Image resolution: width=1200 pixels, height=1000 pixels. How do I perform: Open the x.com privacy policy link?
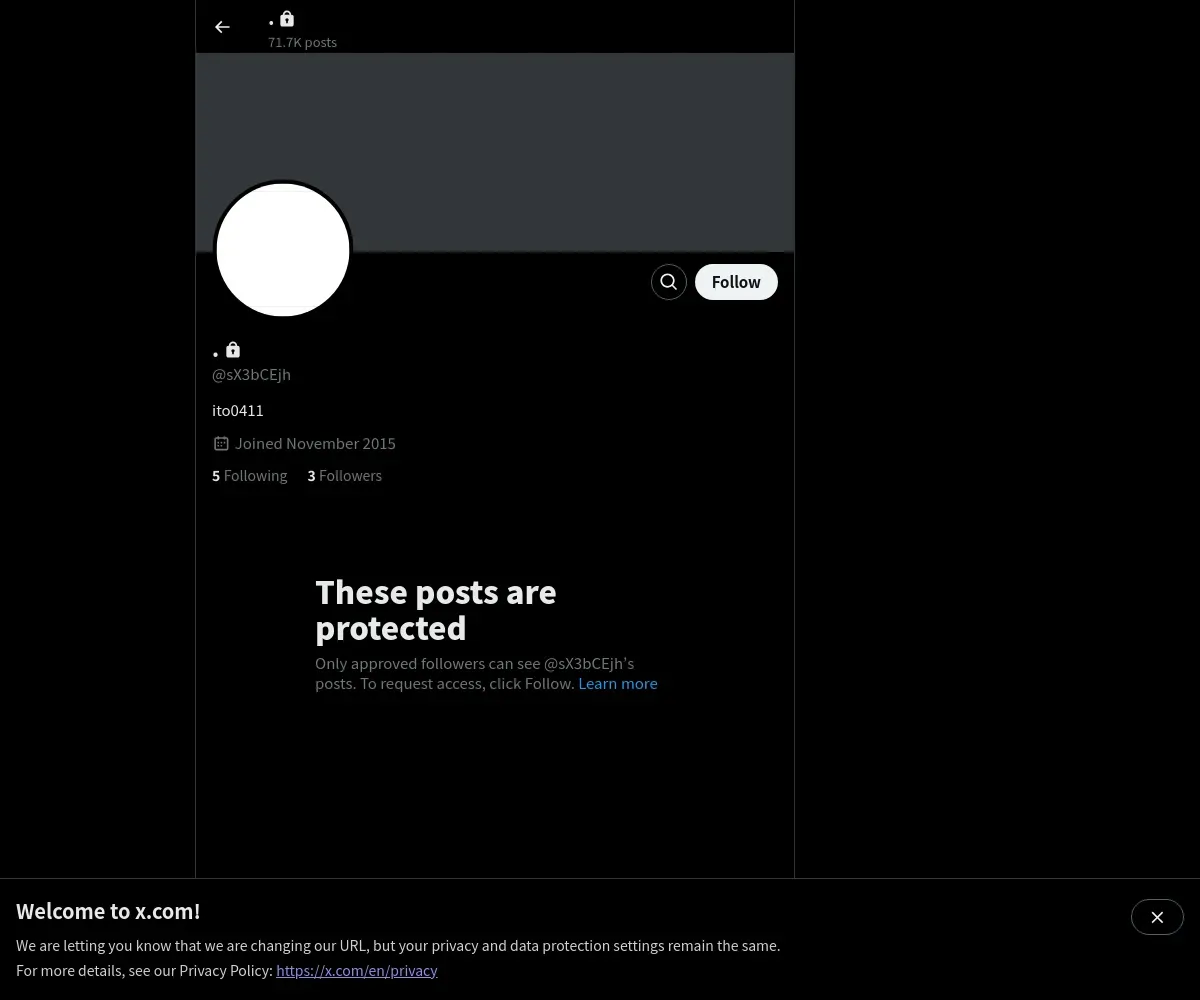pos(357,970)
